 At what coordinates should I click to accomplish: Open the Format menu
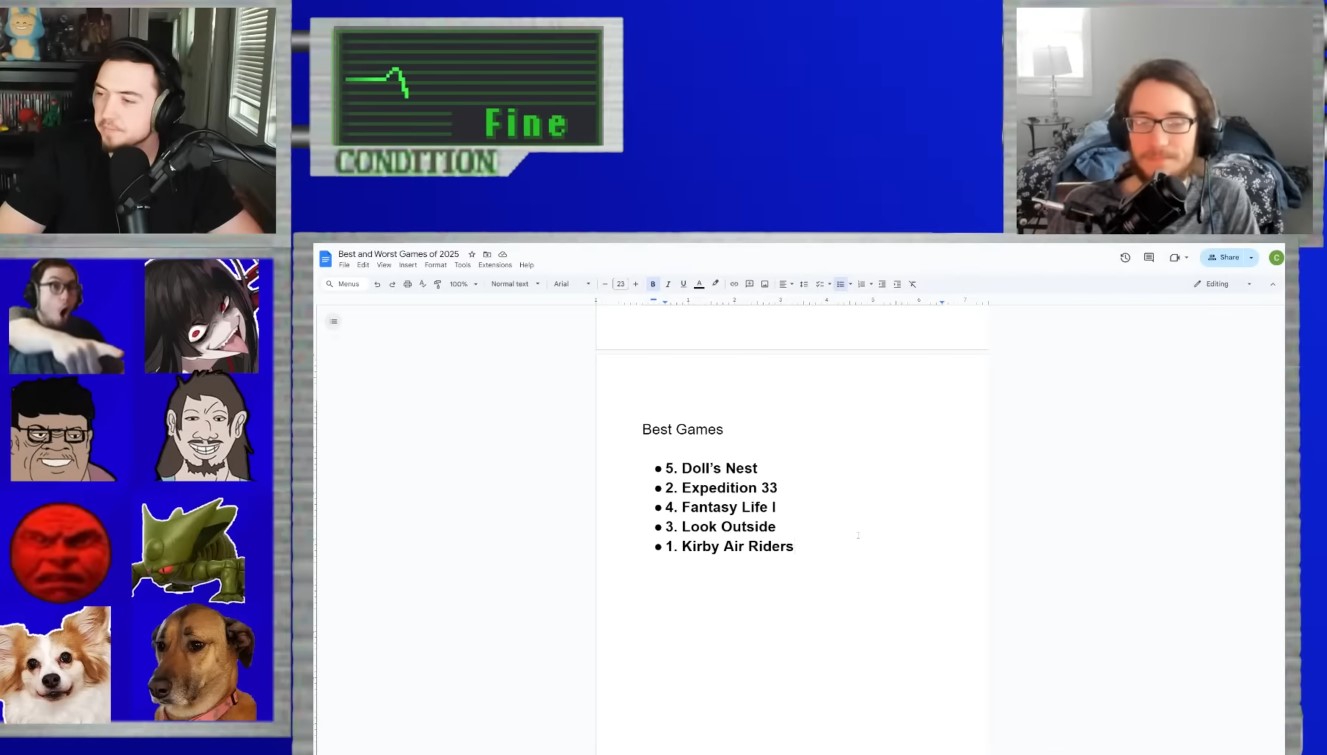(x=435, y=266)
